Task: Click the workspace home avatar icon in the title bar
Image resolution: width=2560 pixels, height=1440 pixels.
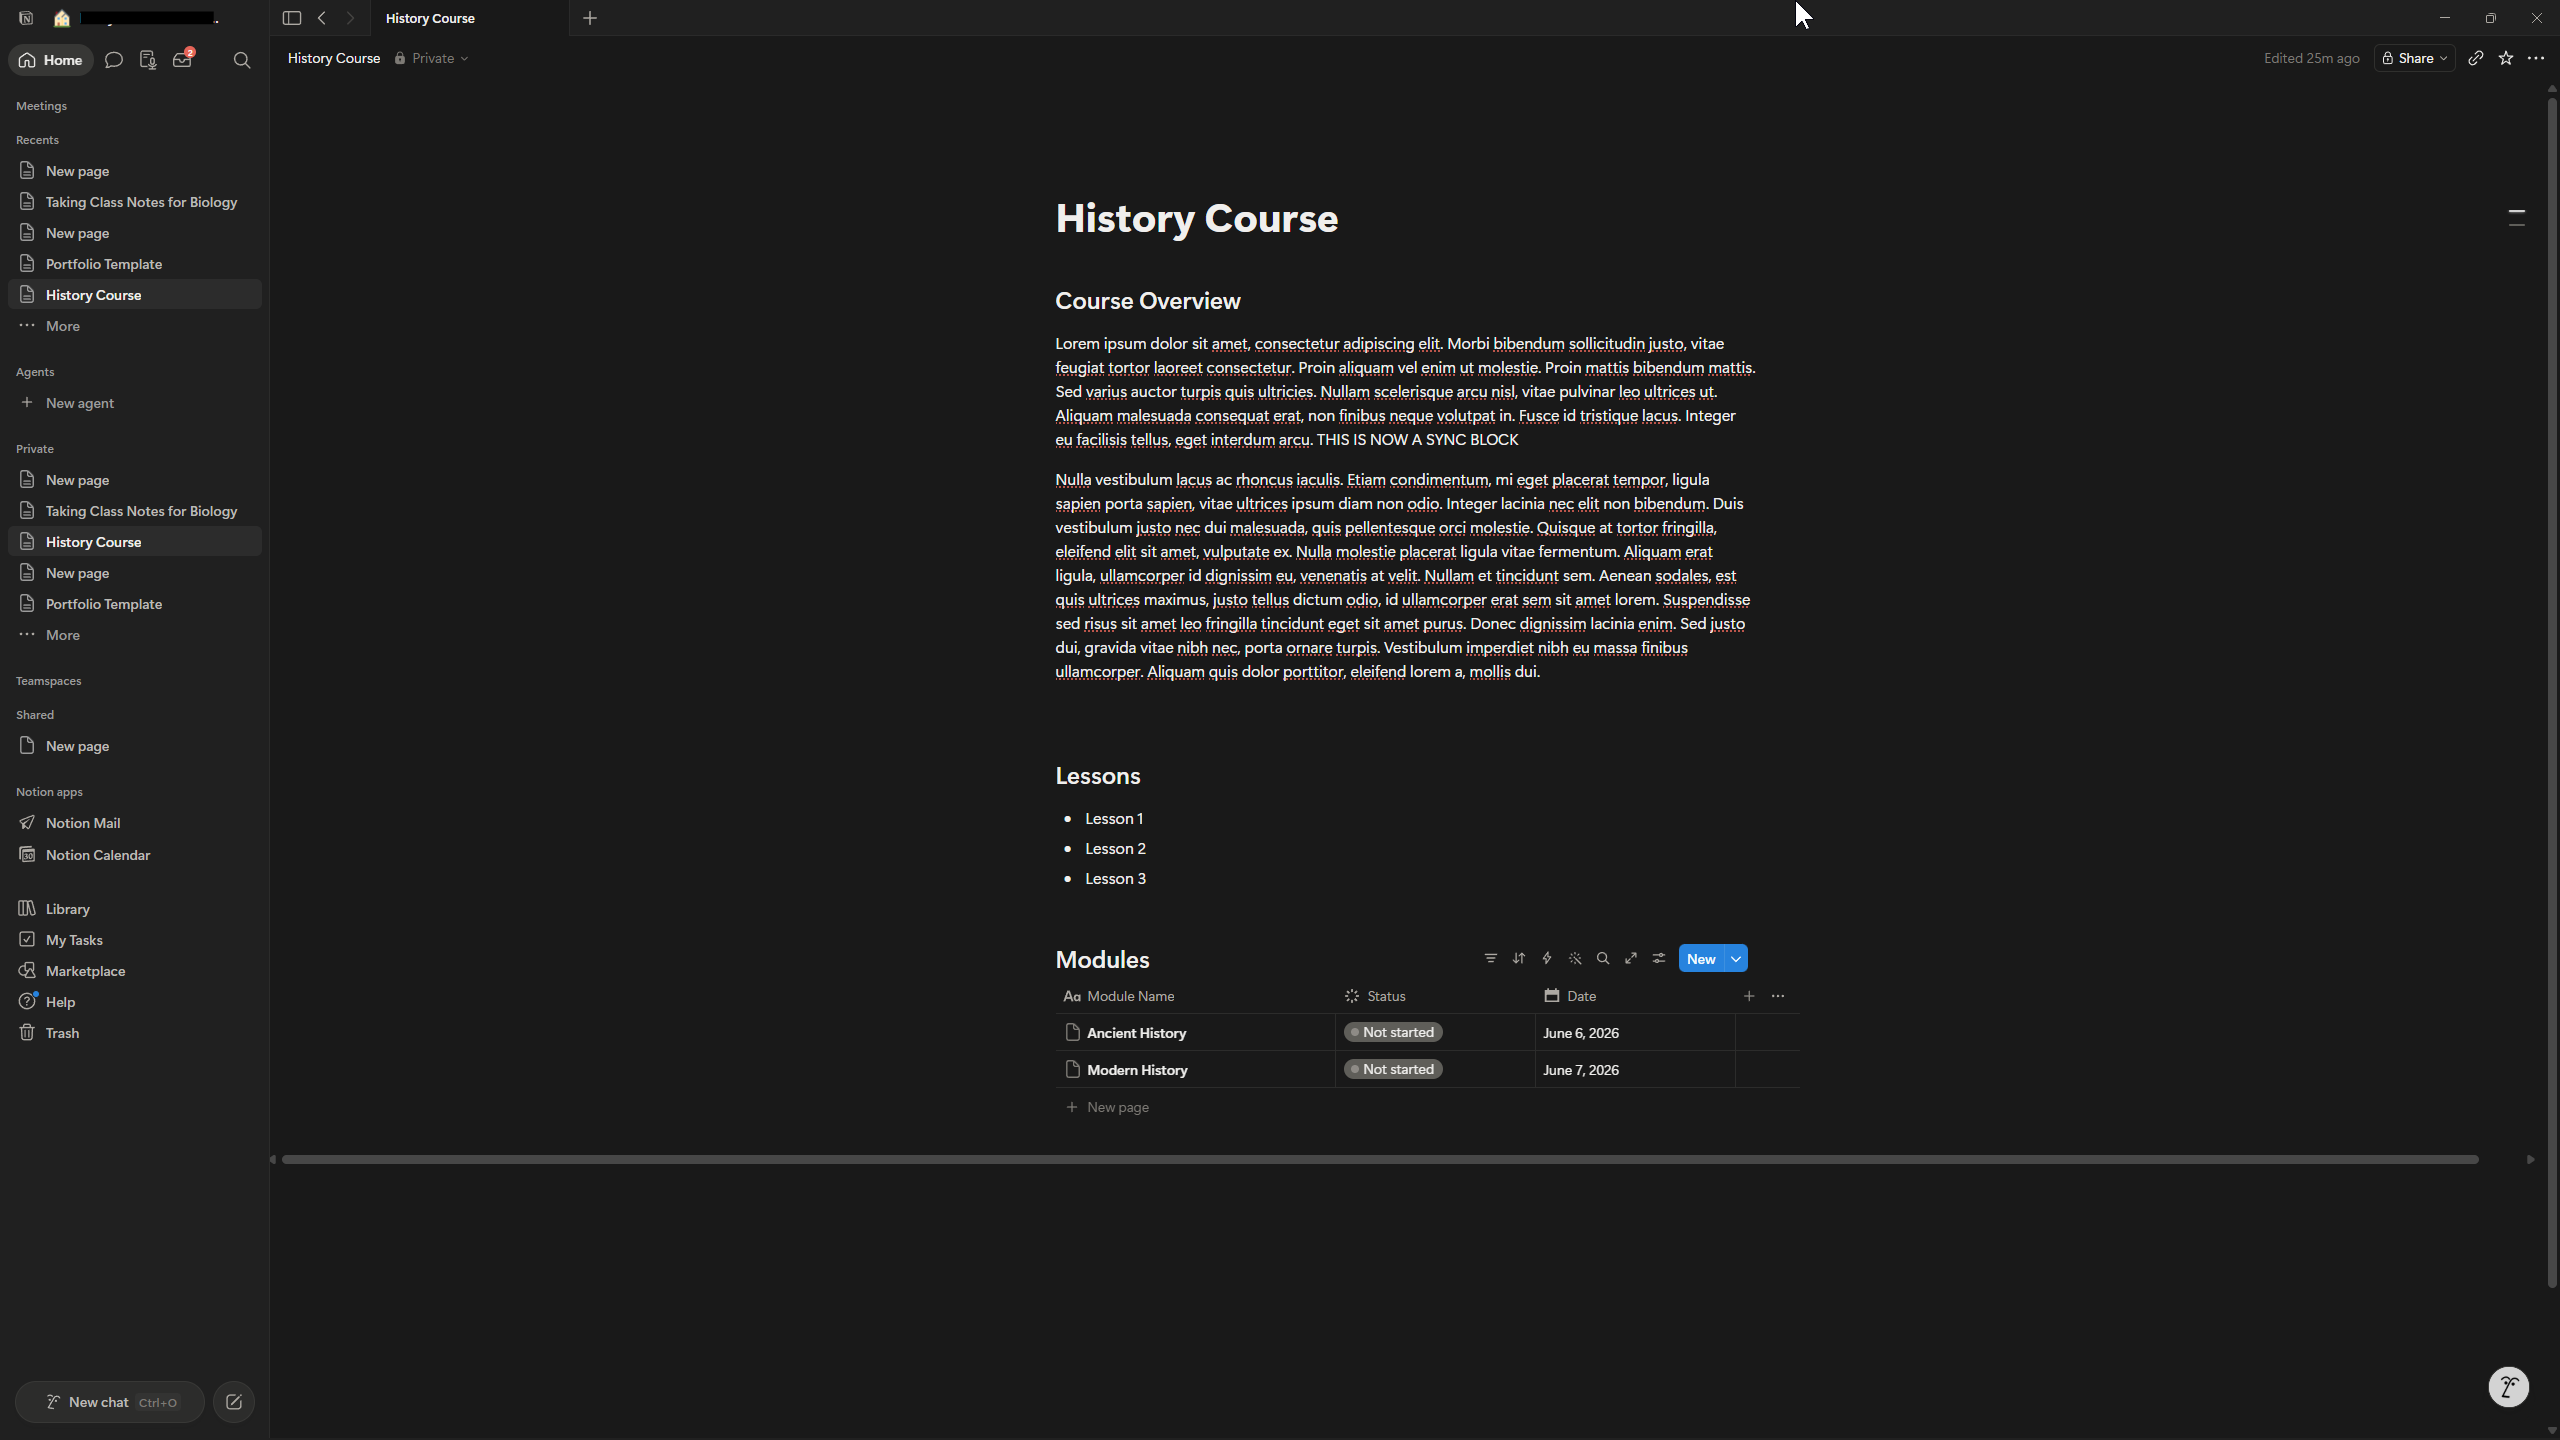Action: coord(62,18)
